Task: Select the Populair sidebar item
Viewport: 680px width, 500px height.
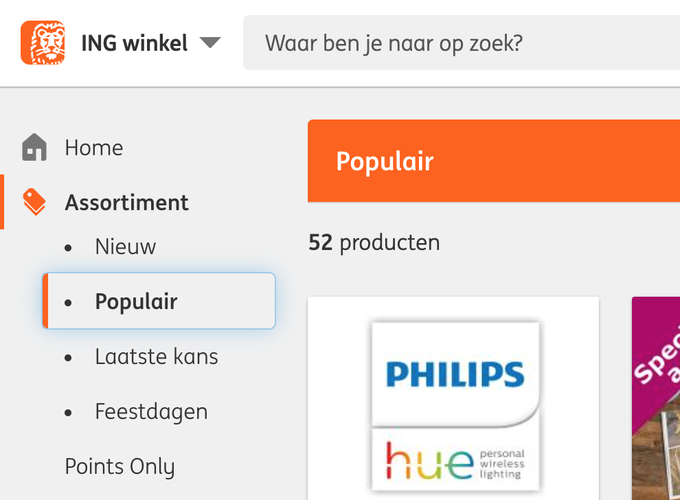Action: tap(136, 301)
